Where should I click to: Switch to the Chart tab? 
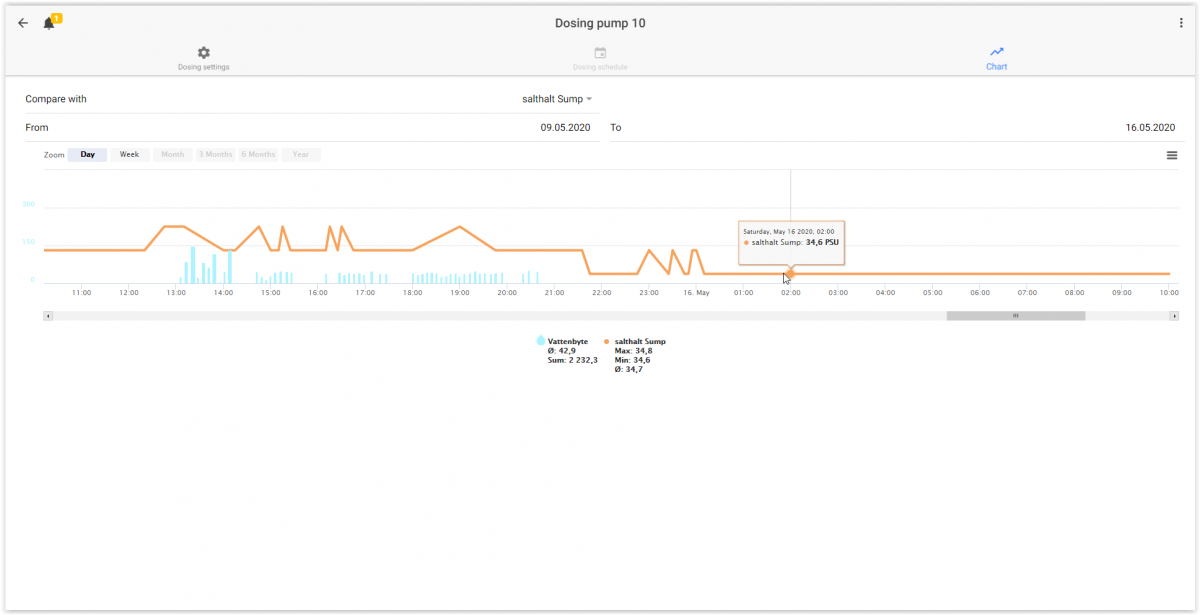tap(997, 58)
